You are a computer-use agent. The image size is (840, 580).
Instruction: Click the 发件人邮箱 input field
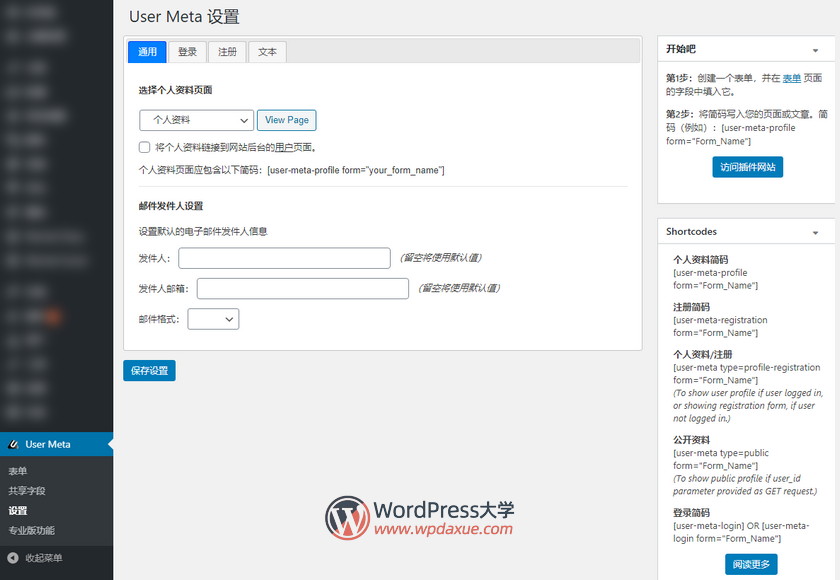[x=302, y=289]
